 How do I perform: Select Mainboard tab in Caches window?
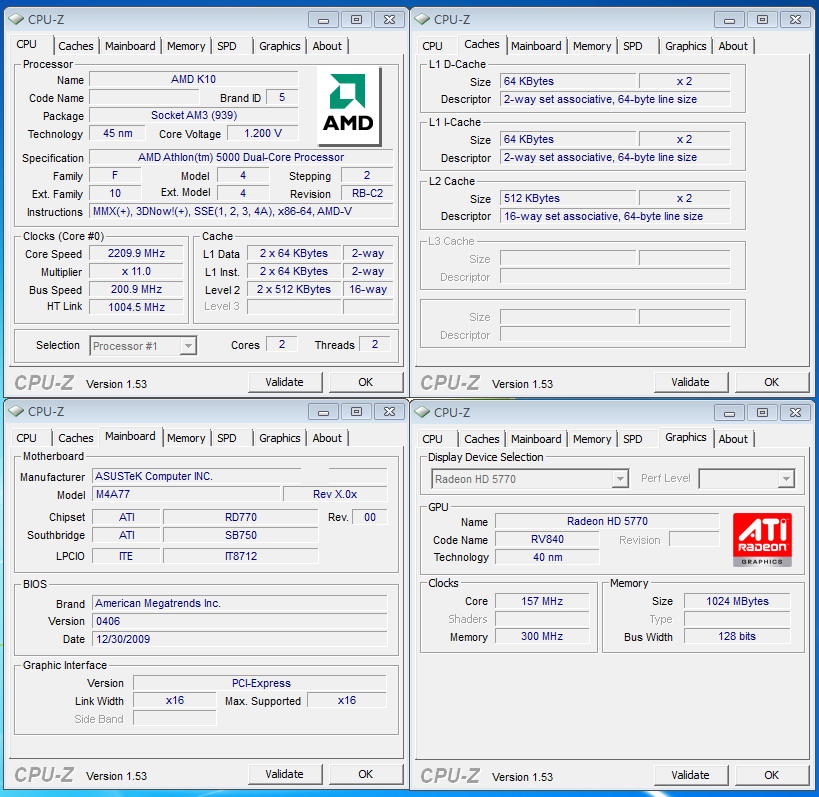(x=536, y=46)
